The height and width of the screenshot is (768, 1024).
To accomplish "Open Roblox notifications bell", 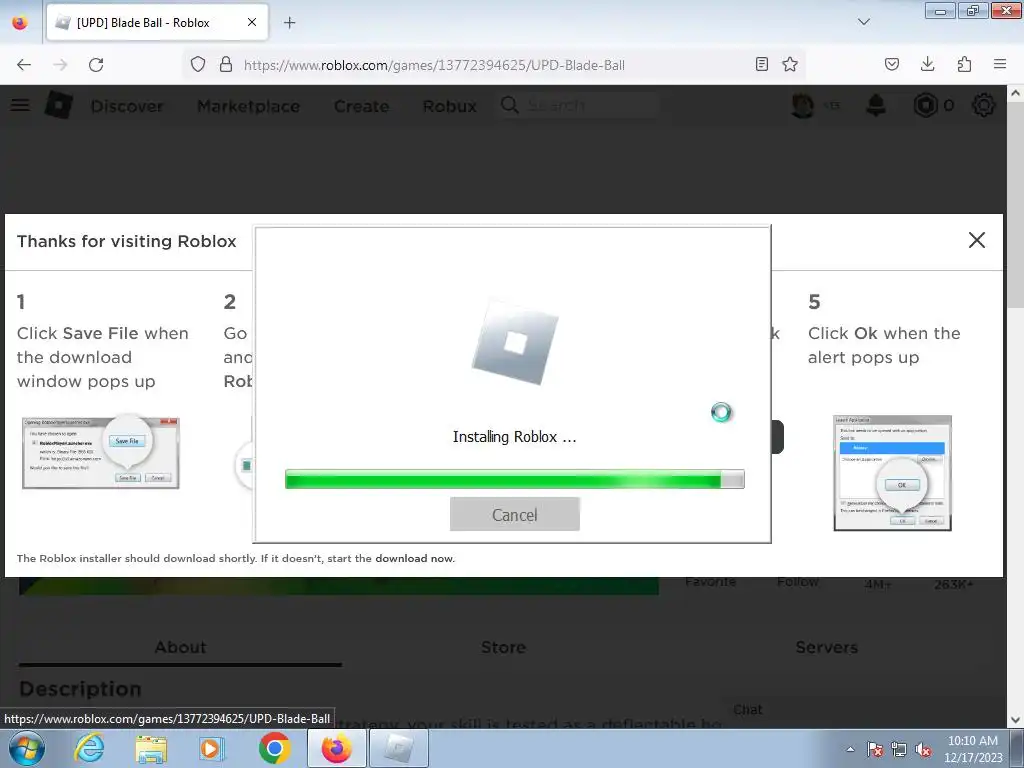I will (x=876, y=105).
